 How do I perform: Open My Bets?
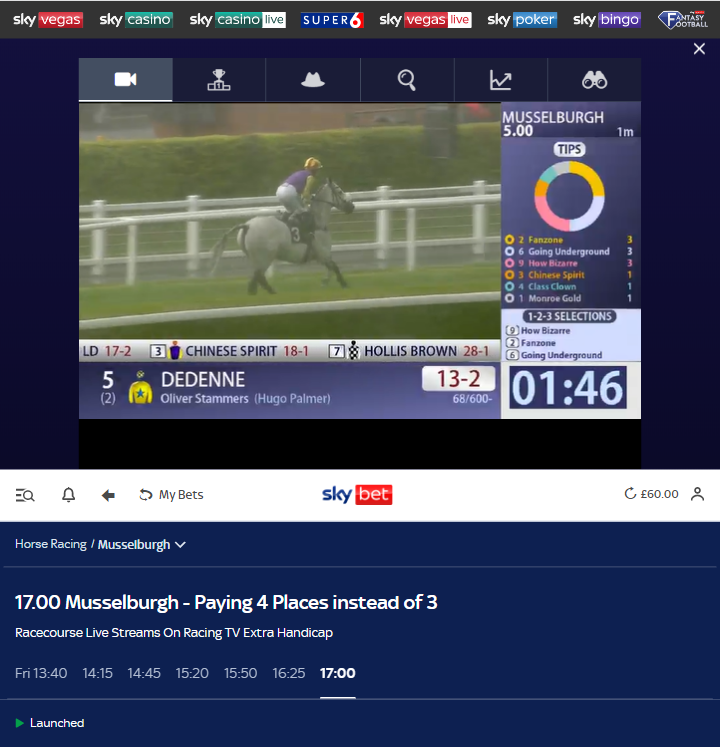coord(171,495)
